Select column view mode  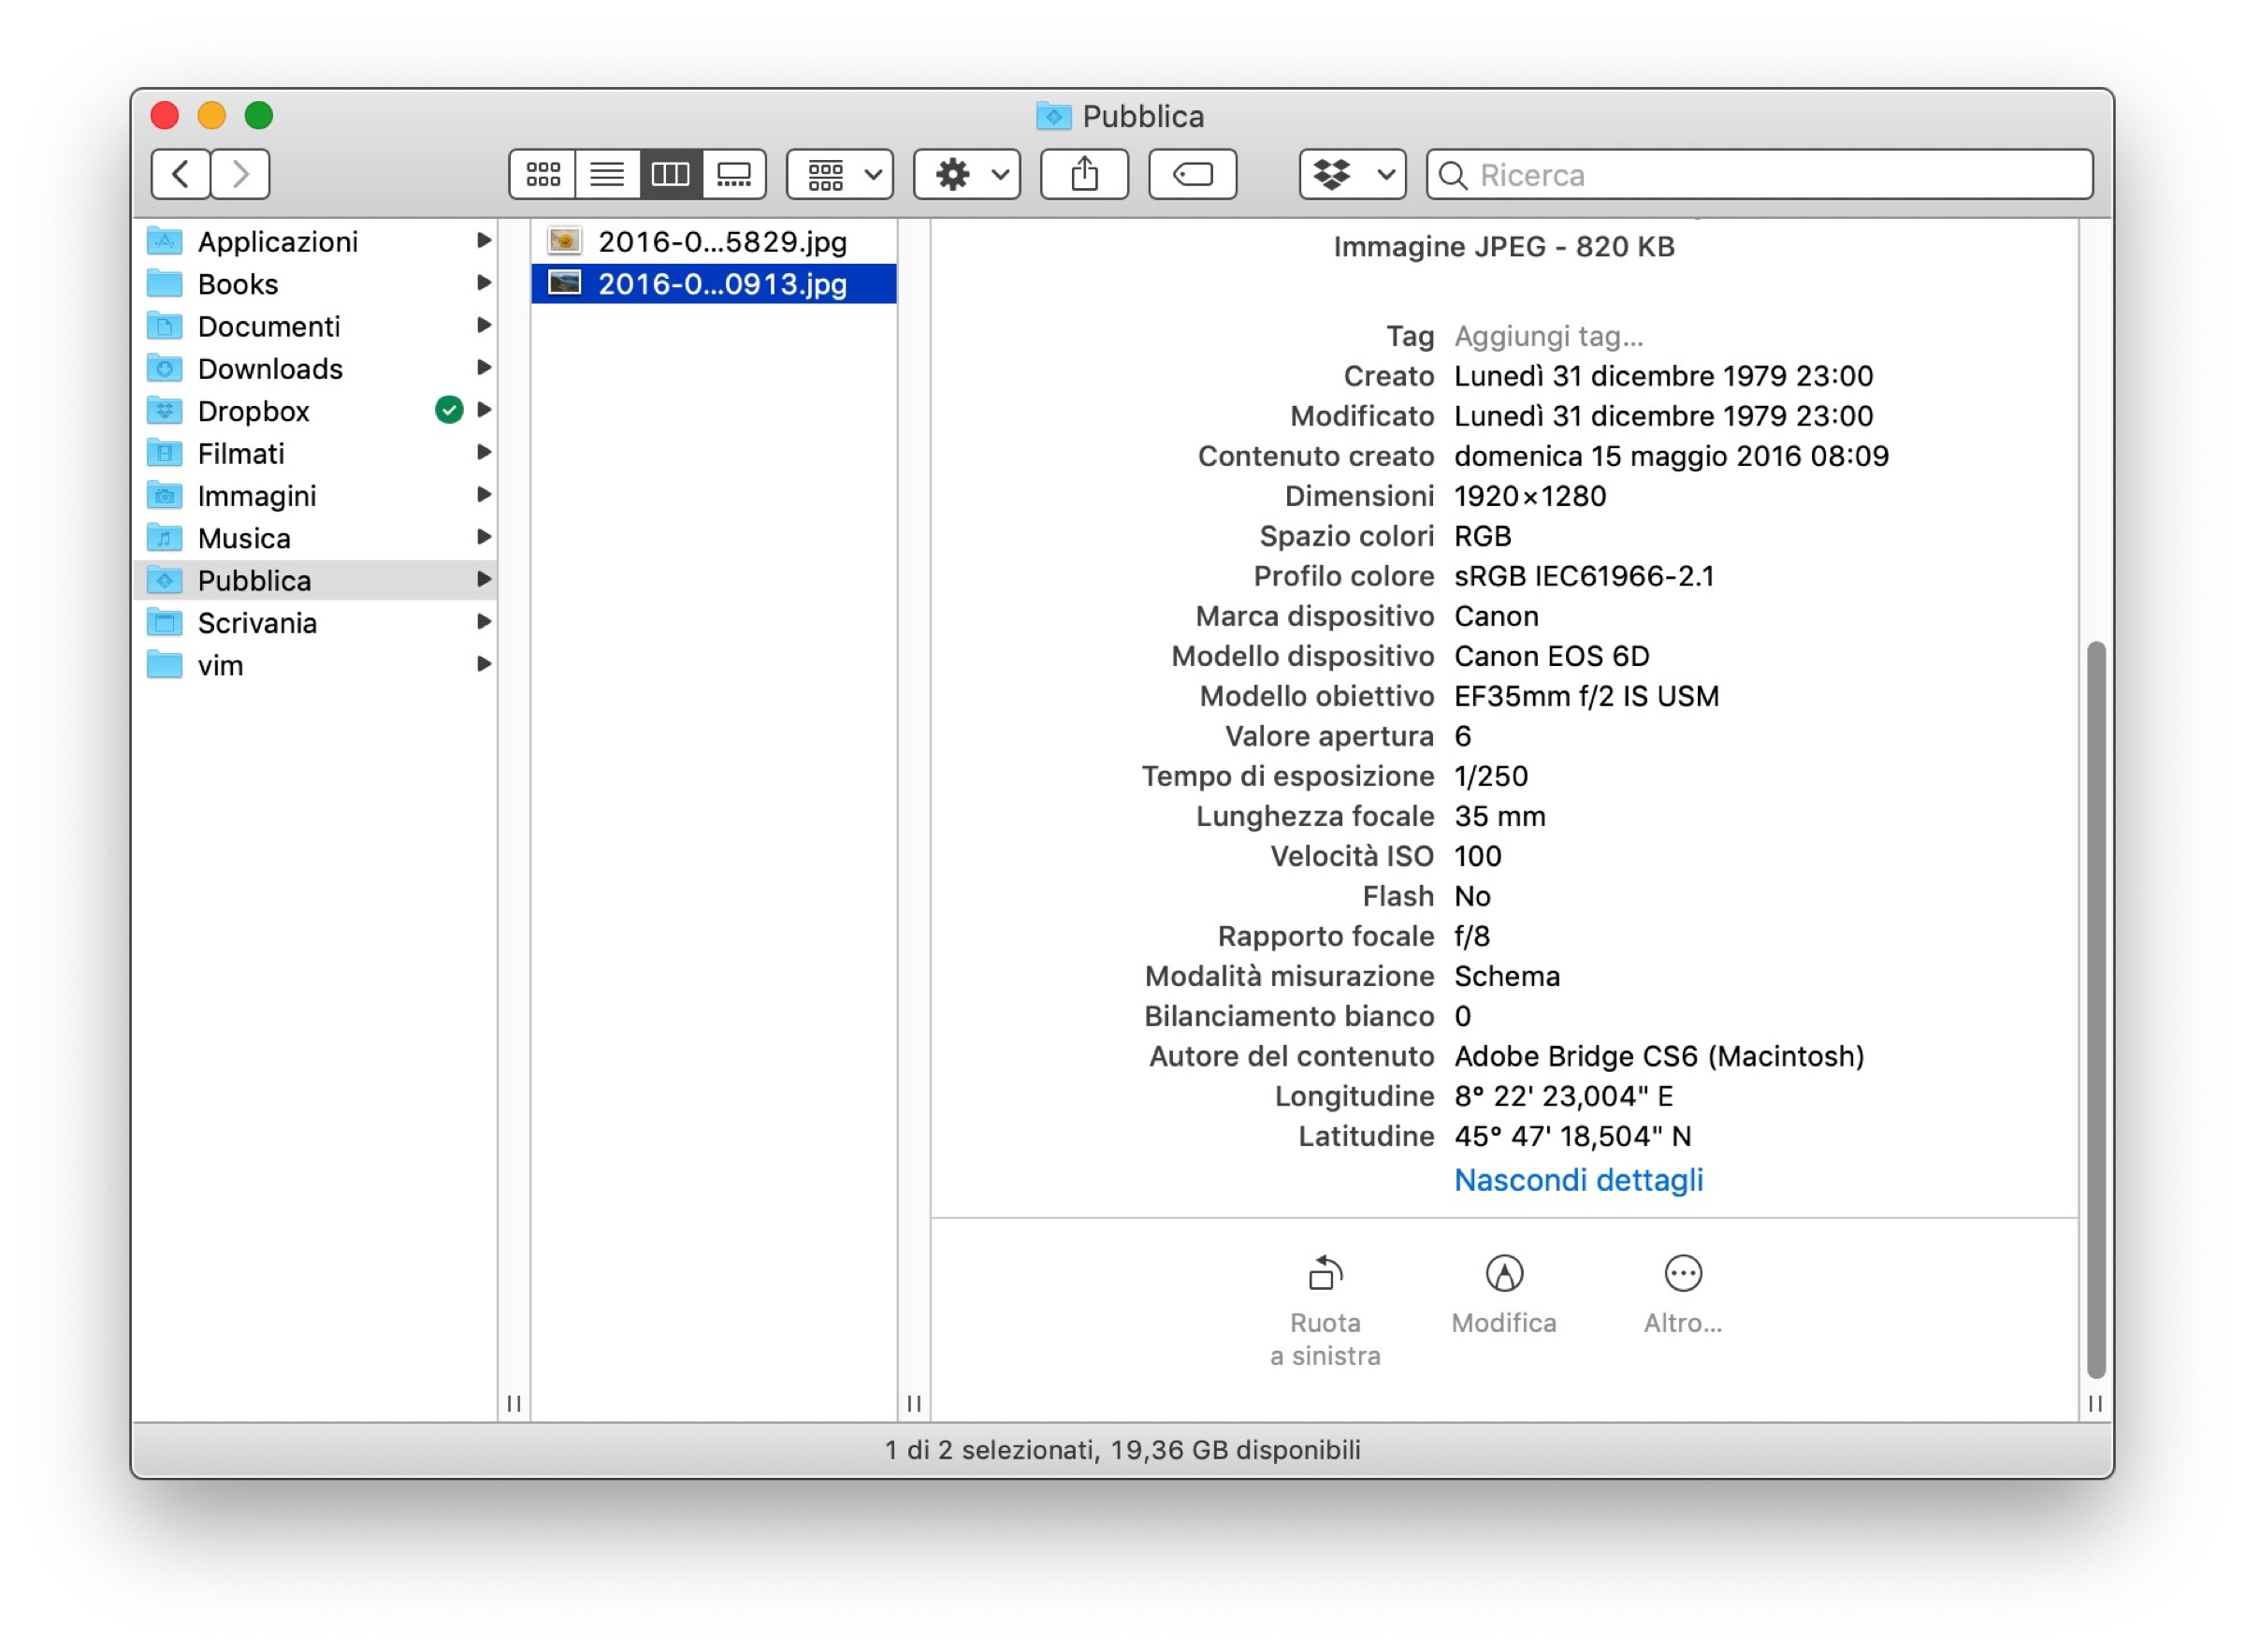[670, 175]
